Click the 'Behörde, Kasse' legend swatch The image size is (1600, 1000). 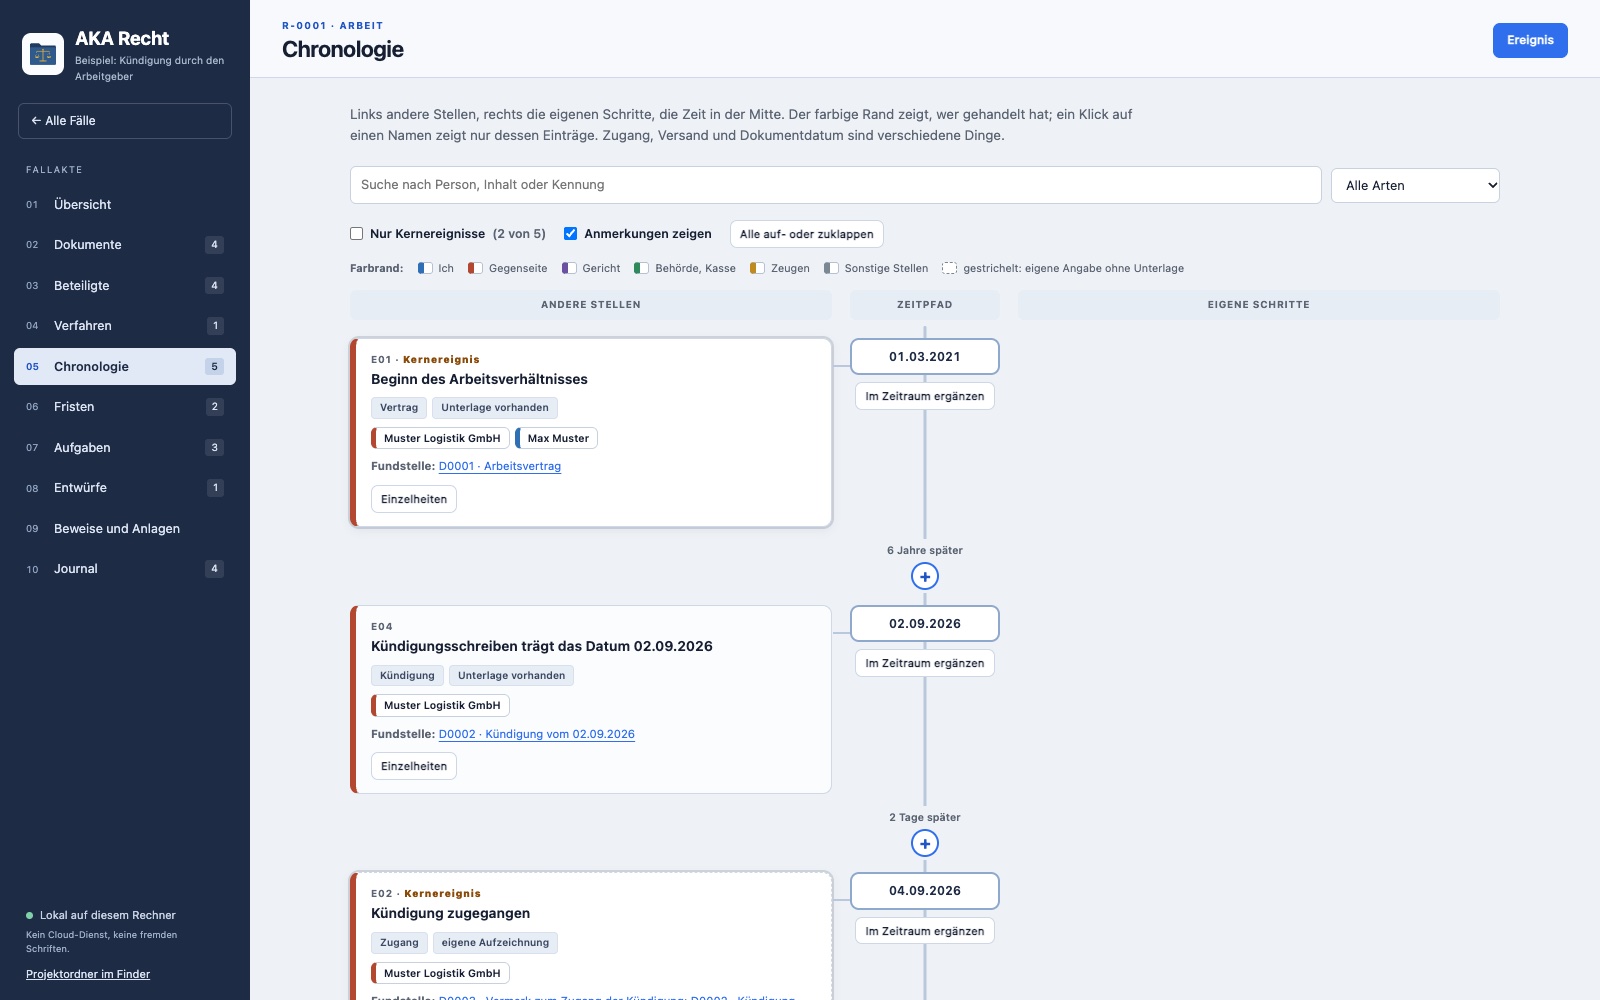(642, 268)
